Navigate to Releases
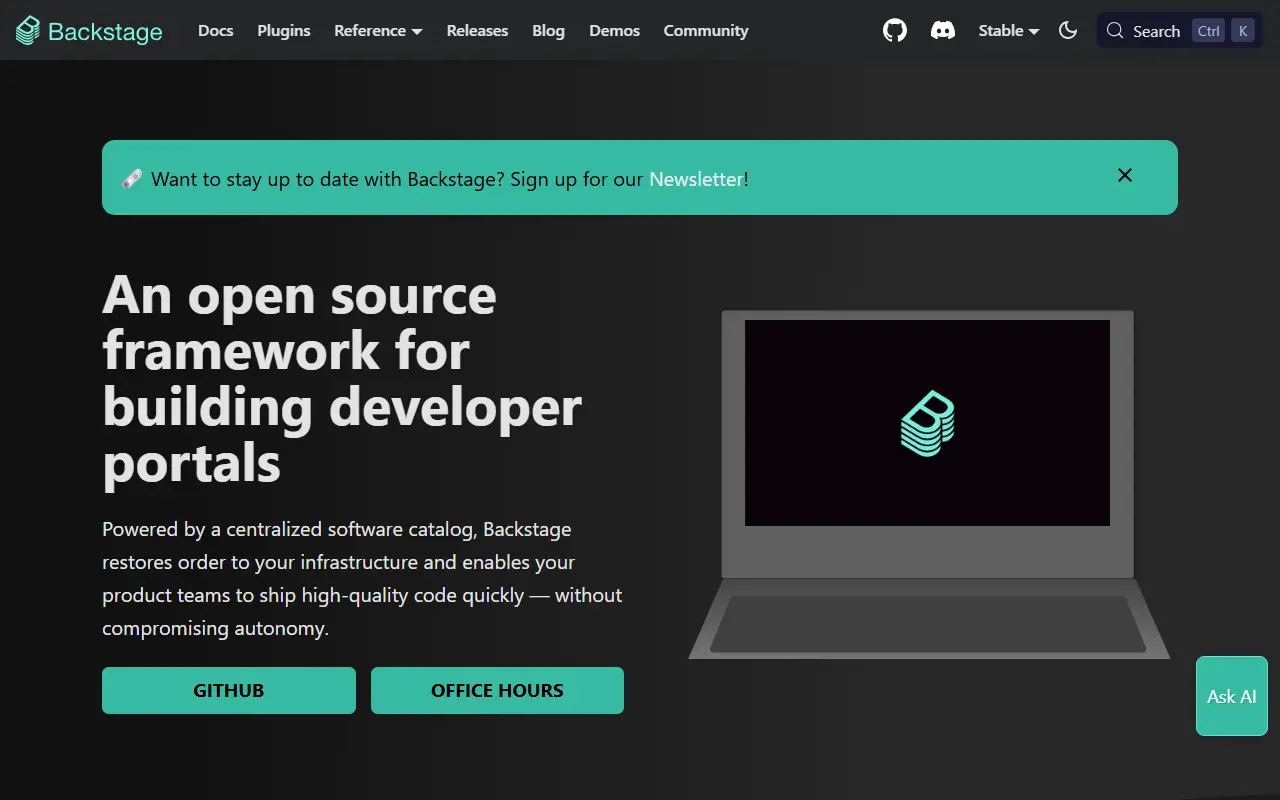Viewport: 1280px width, 800px height. point(477,31)
